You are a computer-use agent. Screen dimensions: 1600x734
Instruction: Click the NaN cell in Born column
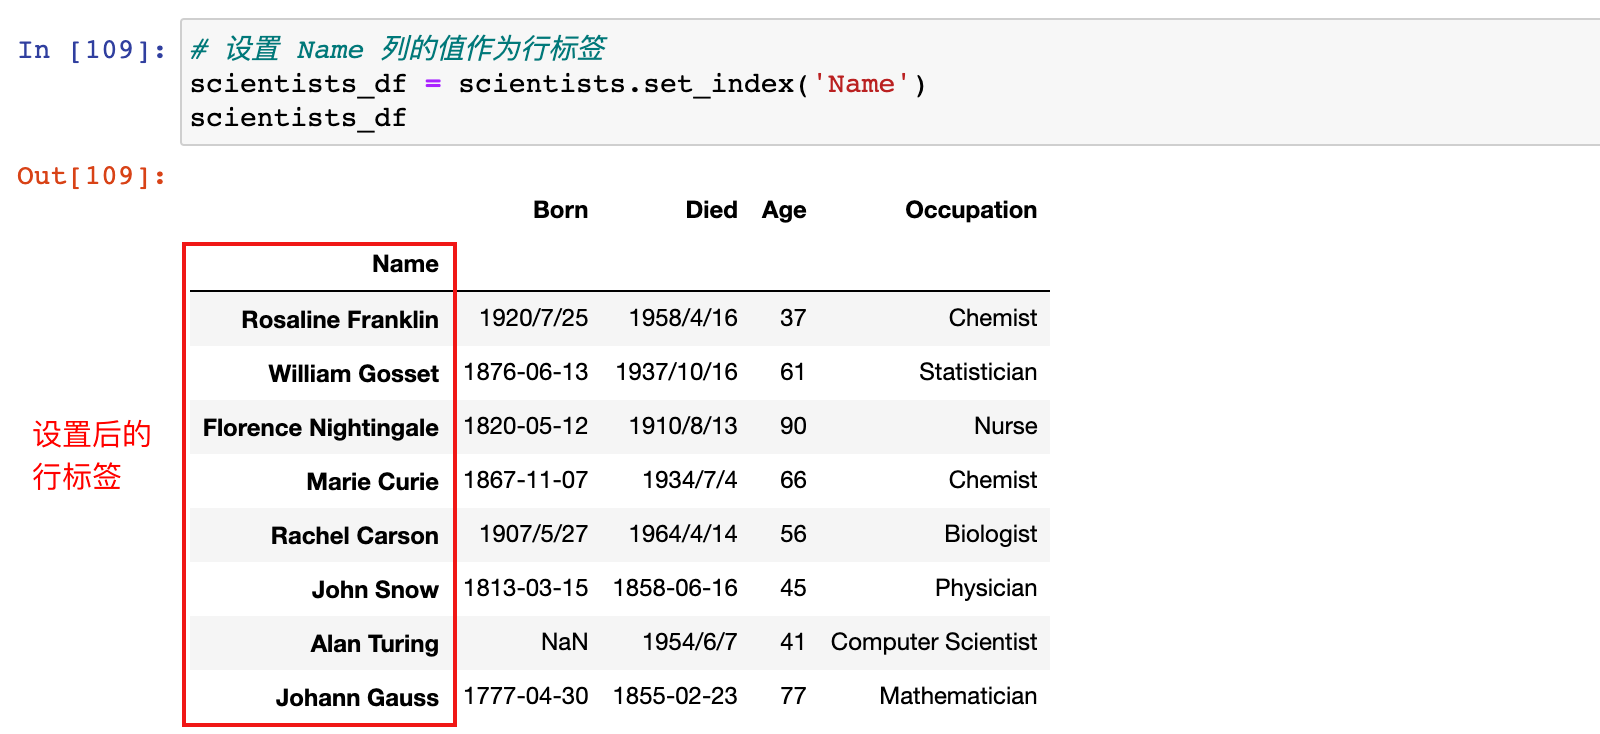(564, 642)
